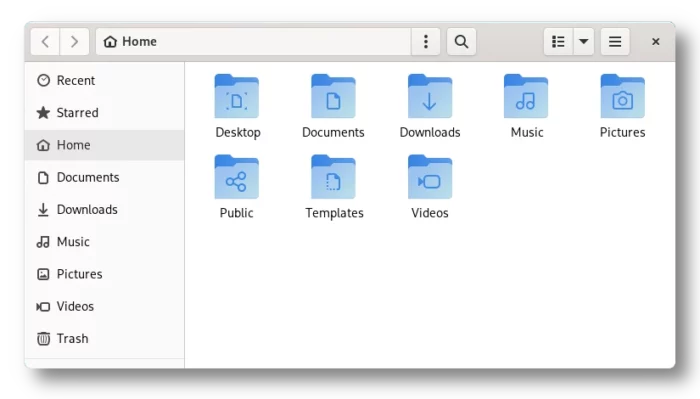Select Recent in the sidebar
The height and width of the screenshot is (399, 700).
click(x=104, y=80)
